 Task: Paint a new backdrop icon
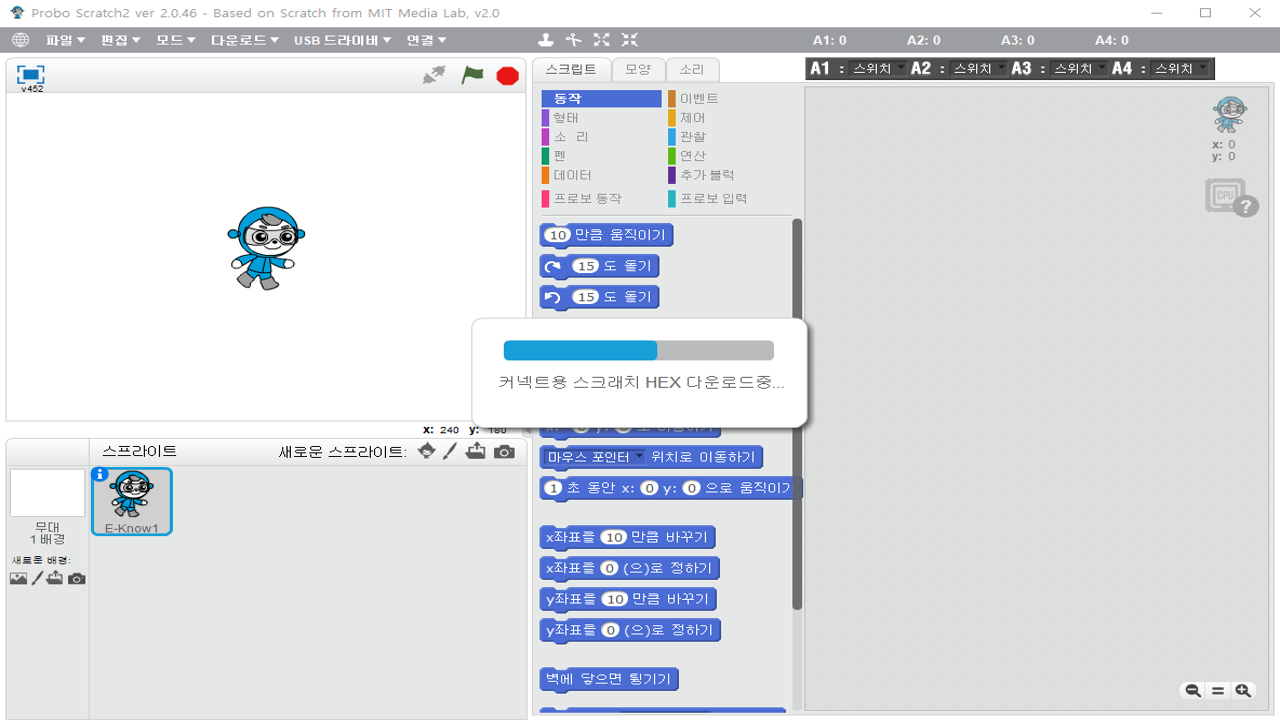click(37, 578)
